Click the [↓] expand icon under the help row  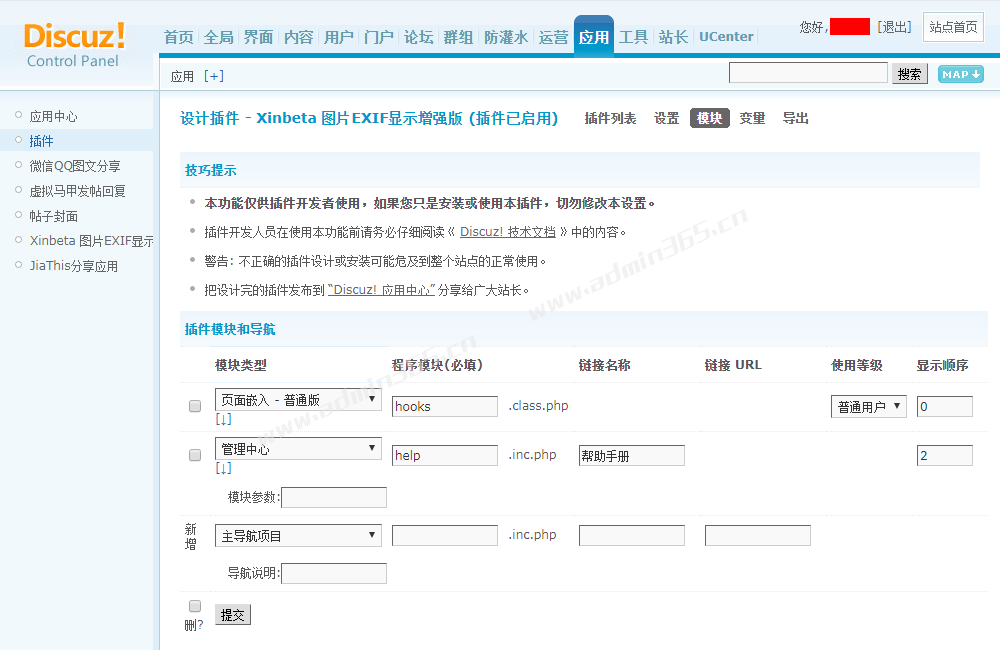(223, 468)
